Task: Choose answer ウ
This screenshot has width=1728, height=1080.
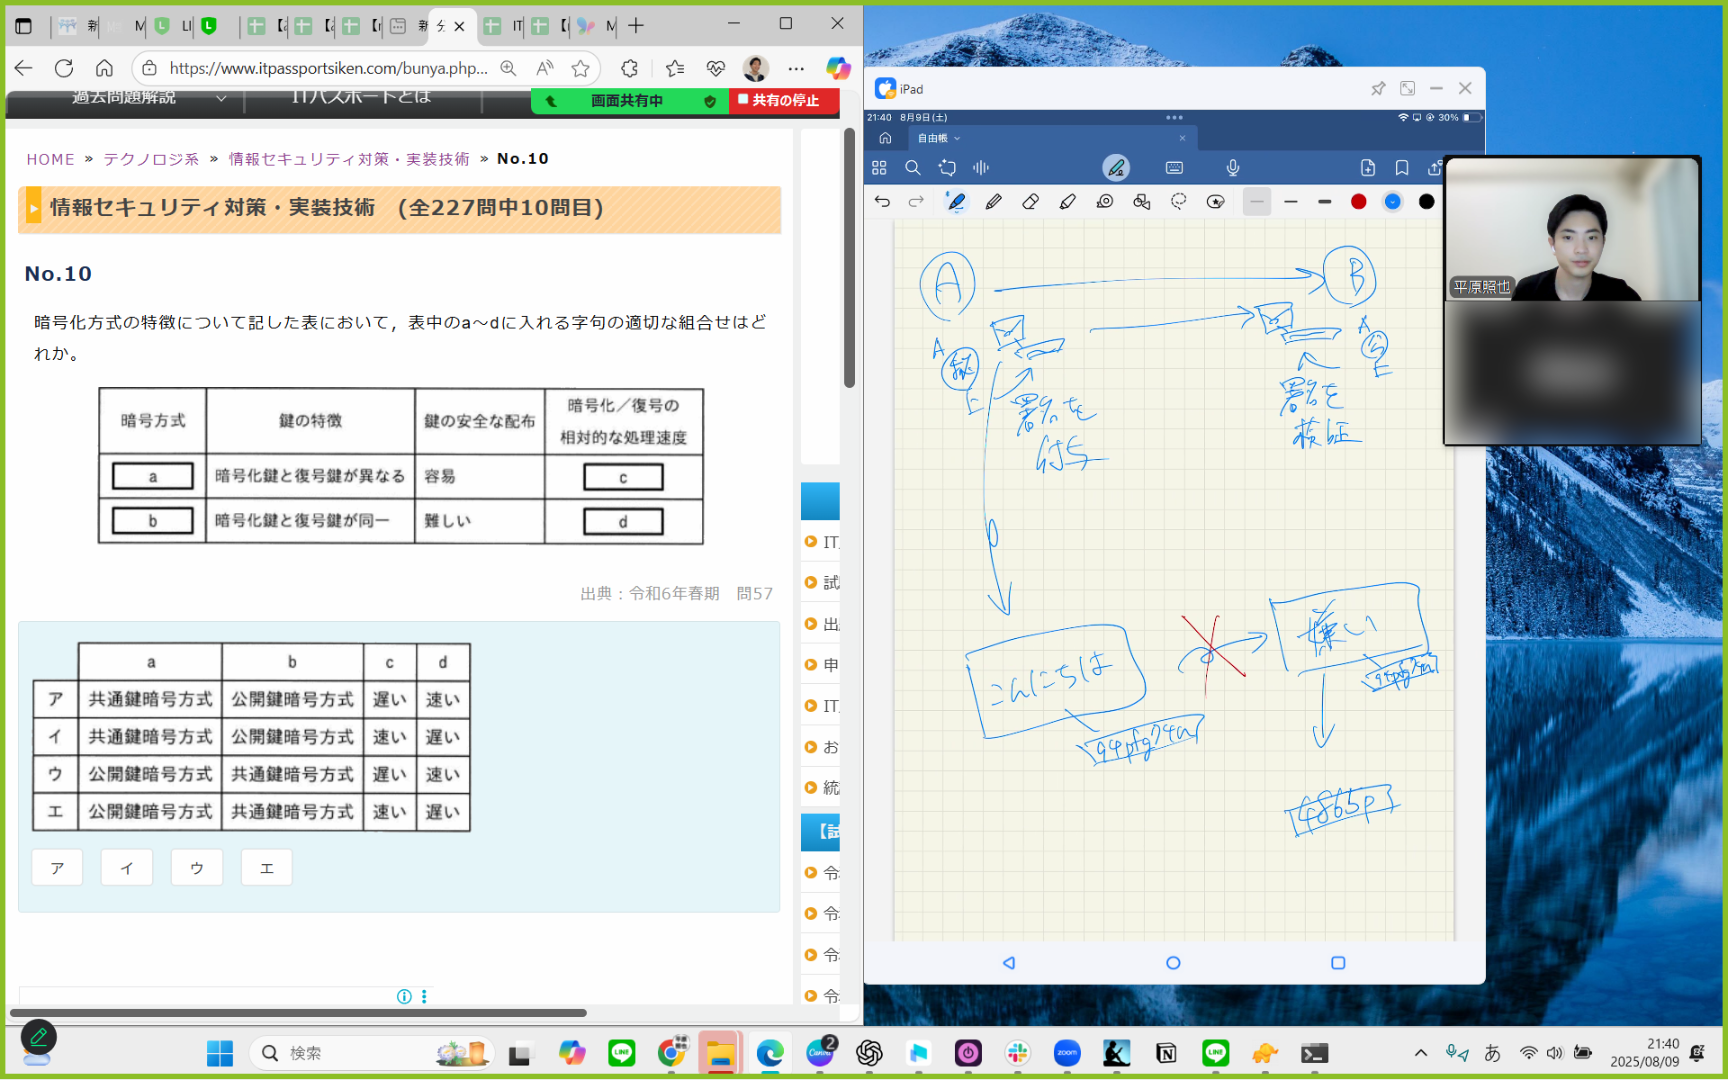Action: (197, 868)
